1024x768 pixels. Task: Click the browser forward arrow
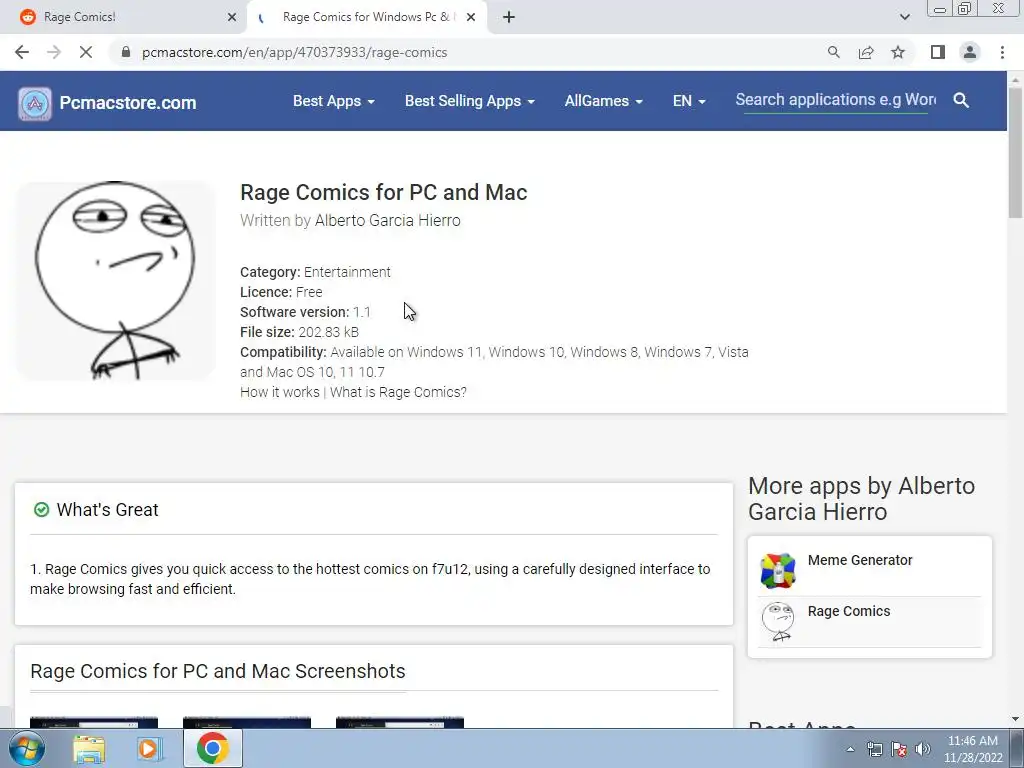click(x=54, y=52)
